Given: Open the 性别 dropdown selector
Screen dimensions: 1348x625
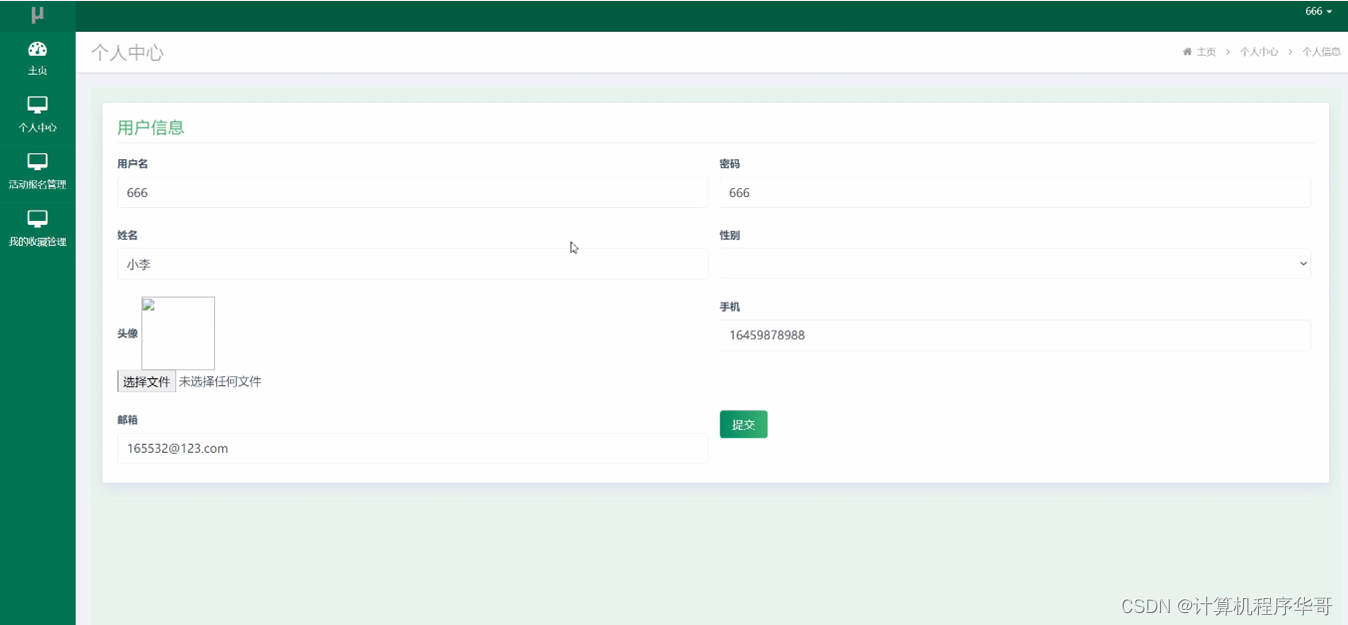Looking at the screenshot, I should click(x=1014, y=264).
